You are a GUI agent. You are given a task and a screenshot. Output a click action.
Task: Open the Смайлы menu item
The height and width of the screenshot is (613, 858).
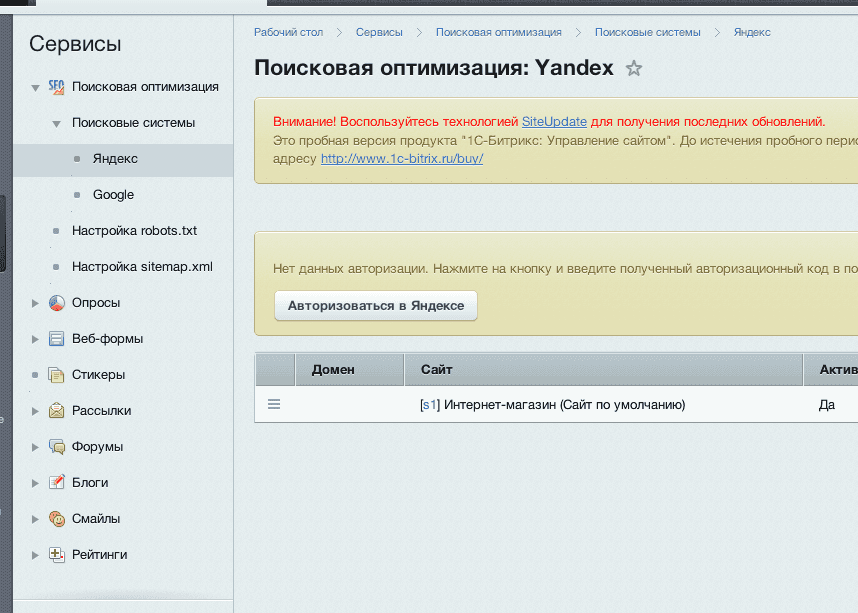click(x=96, y=519)
